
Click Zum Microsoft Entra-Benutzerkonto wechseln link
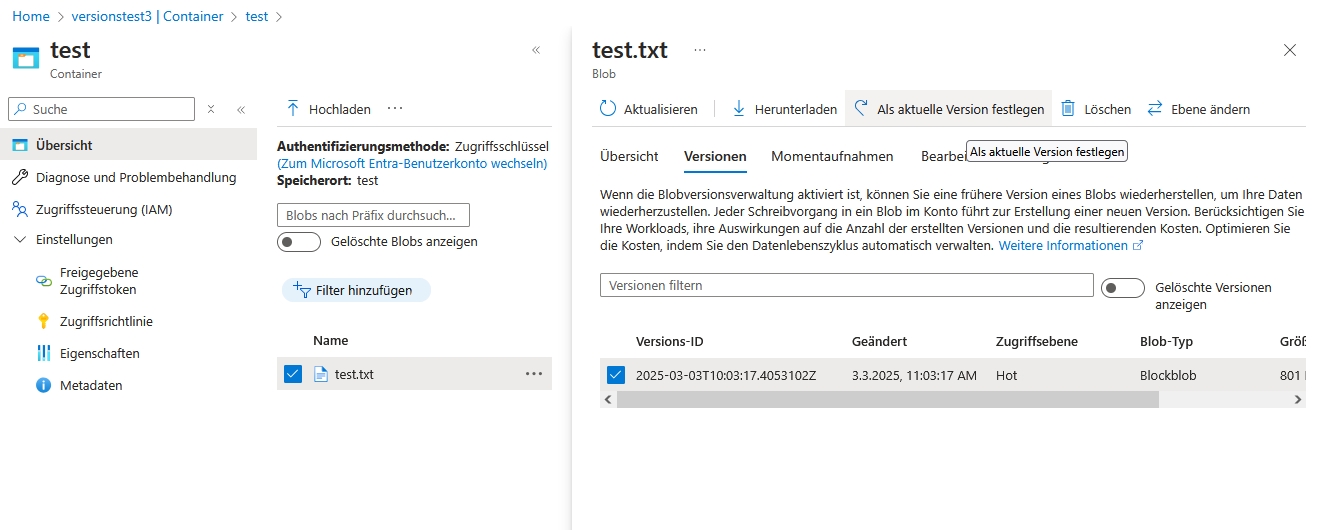coord(412,163)
